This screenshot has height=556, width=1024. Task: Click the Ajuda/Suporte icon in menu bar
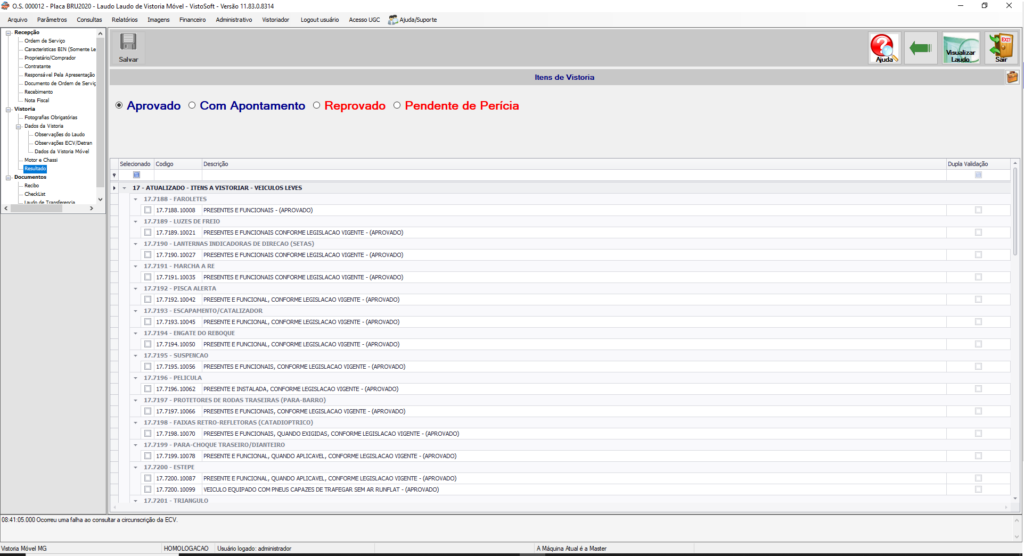click(393, 19)
